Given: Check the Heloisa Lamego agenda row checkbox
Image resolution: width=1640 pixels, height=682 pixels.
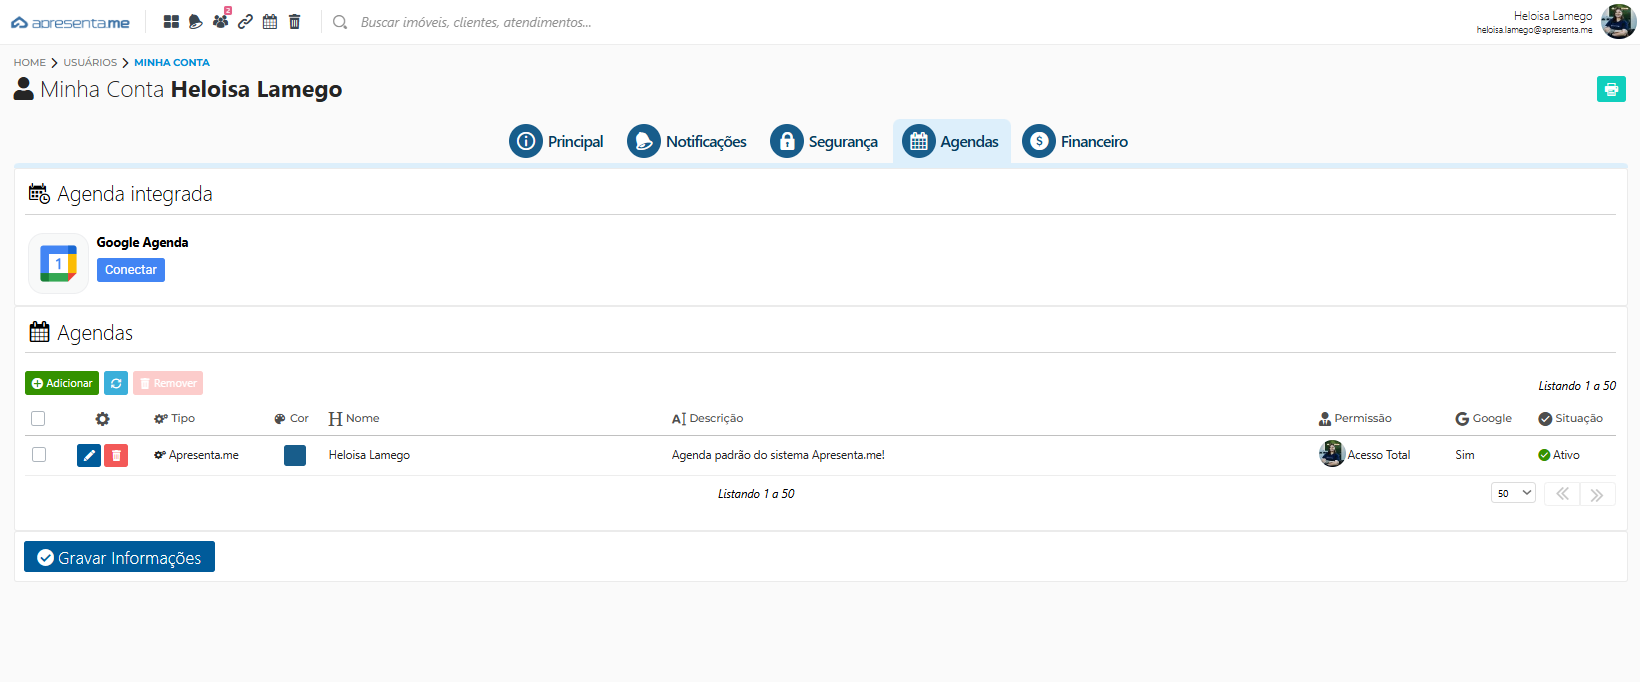Looking at the screenshot, I should point(39,455).
